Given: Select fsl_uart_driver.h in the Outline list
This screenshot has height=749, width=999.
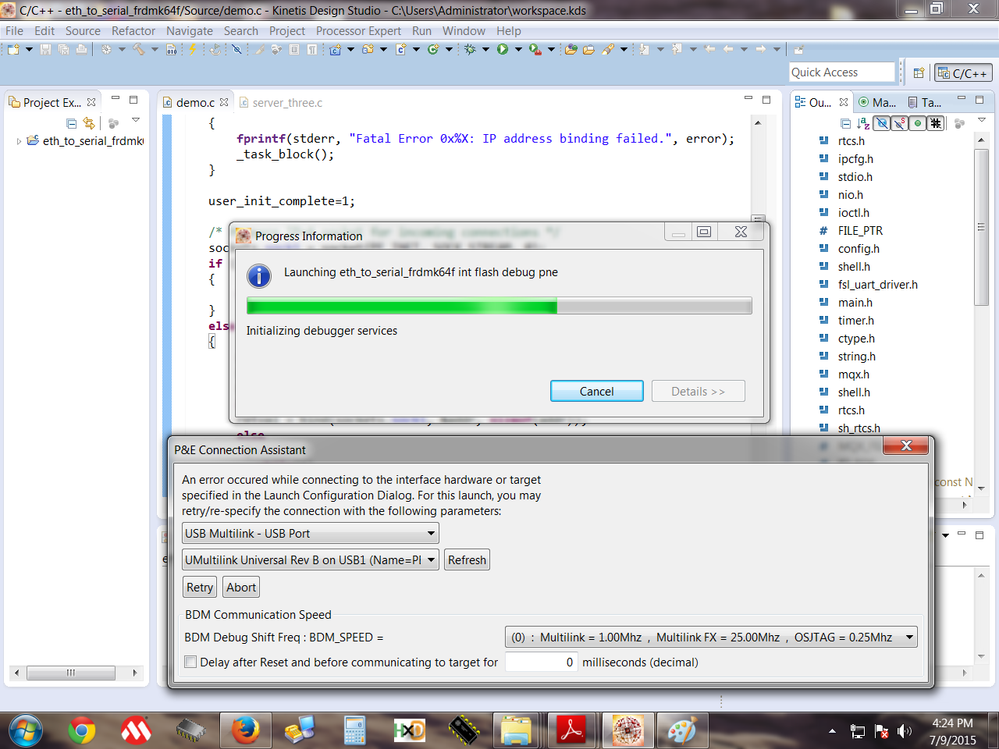Looking at the screenshot, I should point(877,285).
